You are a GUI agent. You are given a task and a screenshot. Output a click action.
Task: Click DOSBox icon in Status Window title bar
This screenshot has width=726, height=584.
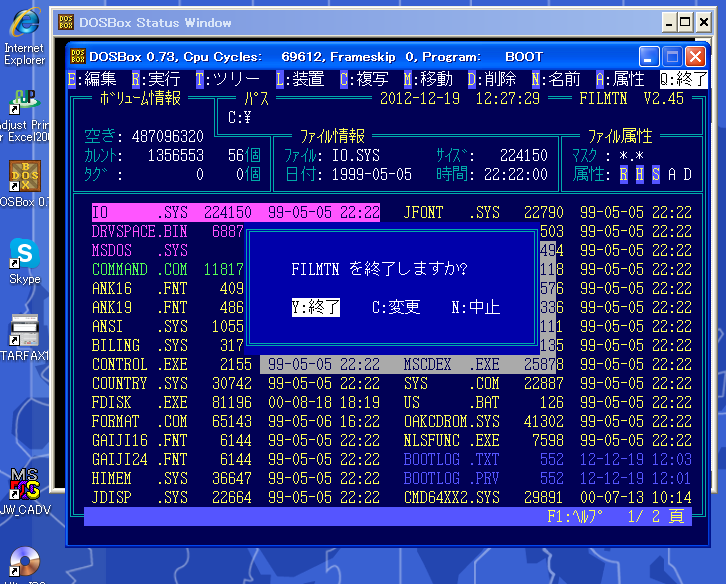pyautogui.click(x=66, y=22)
